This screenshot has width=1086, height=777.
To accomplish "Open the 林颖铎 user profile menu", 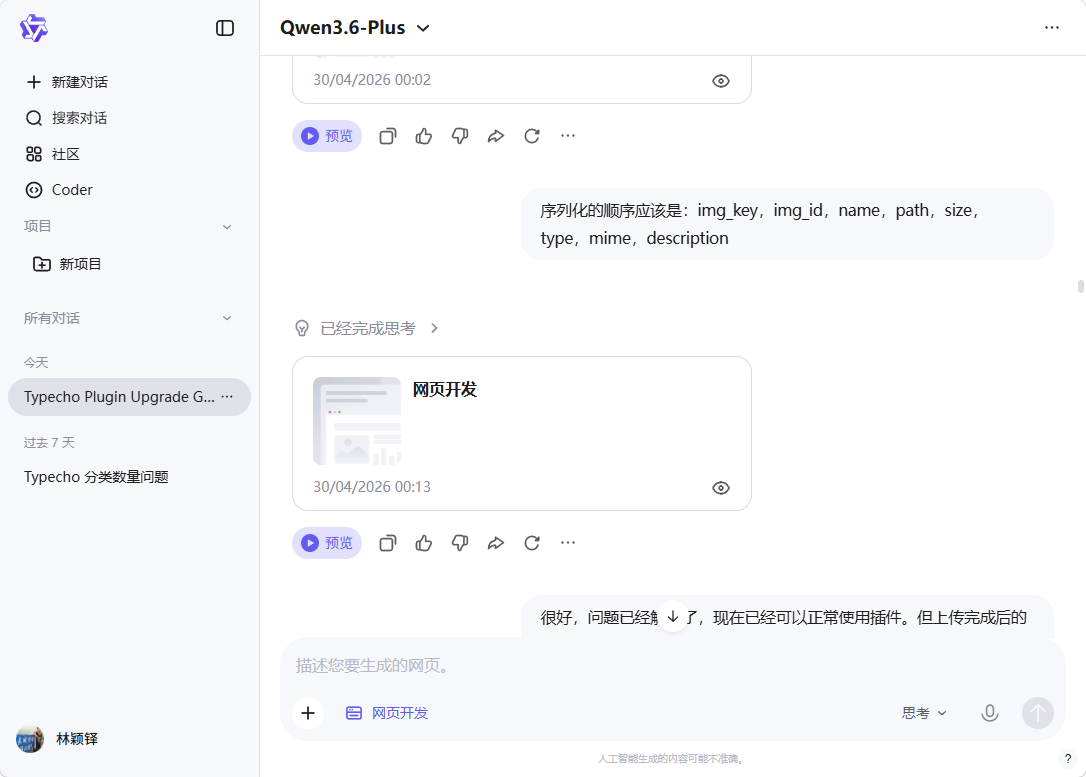I will click(x=57, y=739).
